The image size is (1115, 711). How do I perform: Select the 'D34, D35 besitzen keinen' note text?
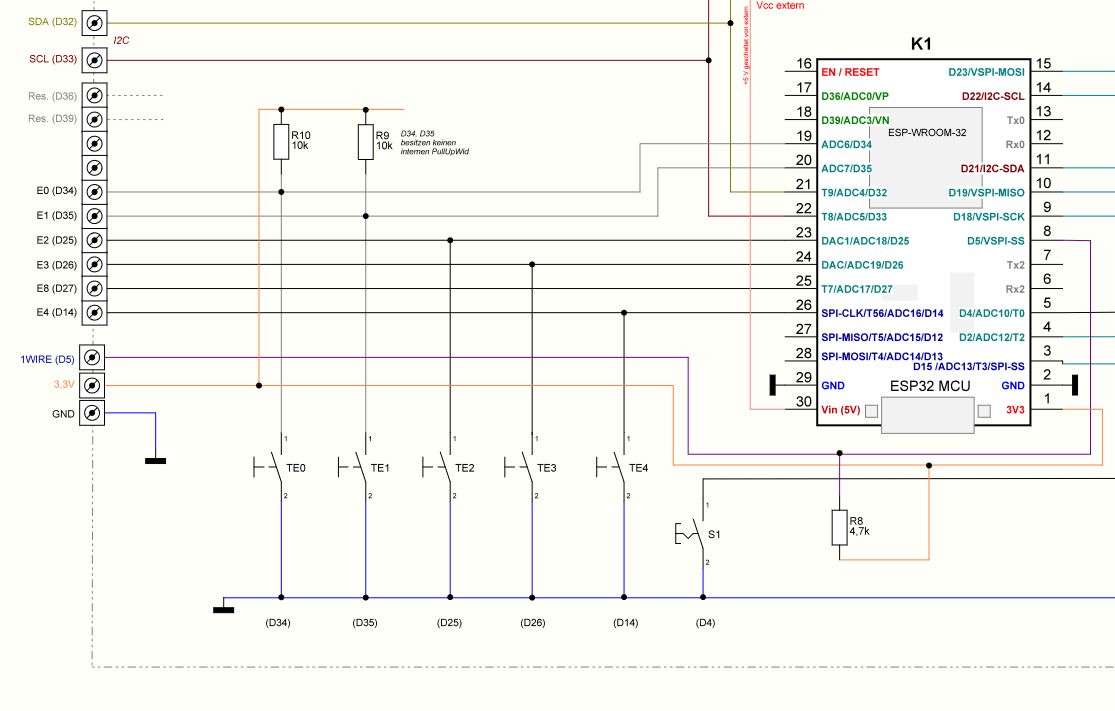coord(435,142)
